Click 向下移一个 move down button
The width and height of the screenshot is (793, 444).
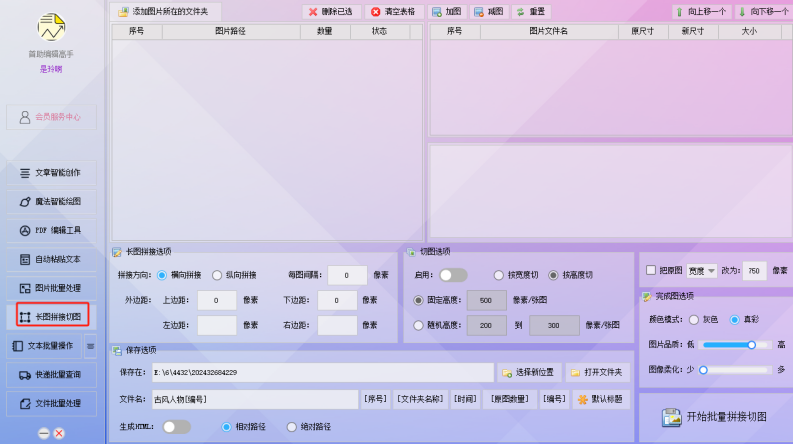click(764, 12)
